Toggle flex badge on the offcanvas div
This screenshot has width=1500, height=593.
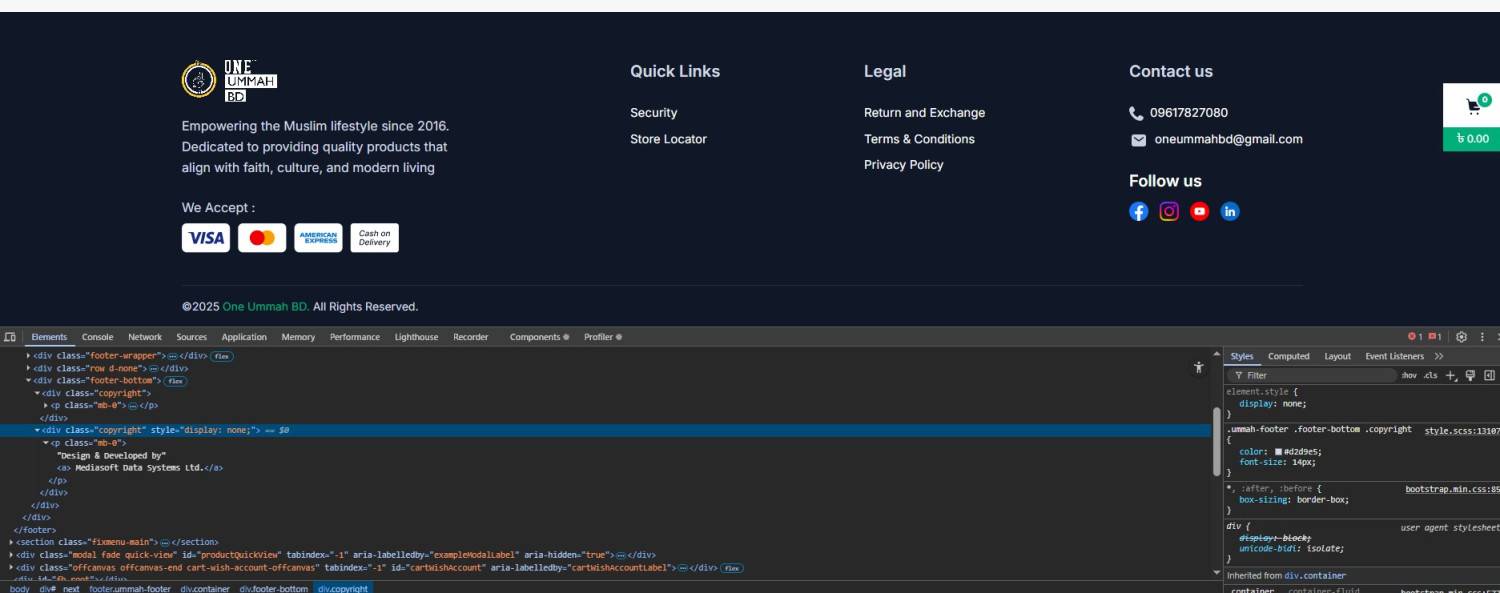click(x=731, y=568)
